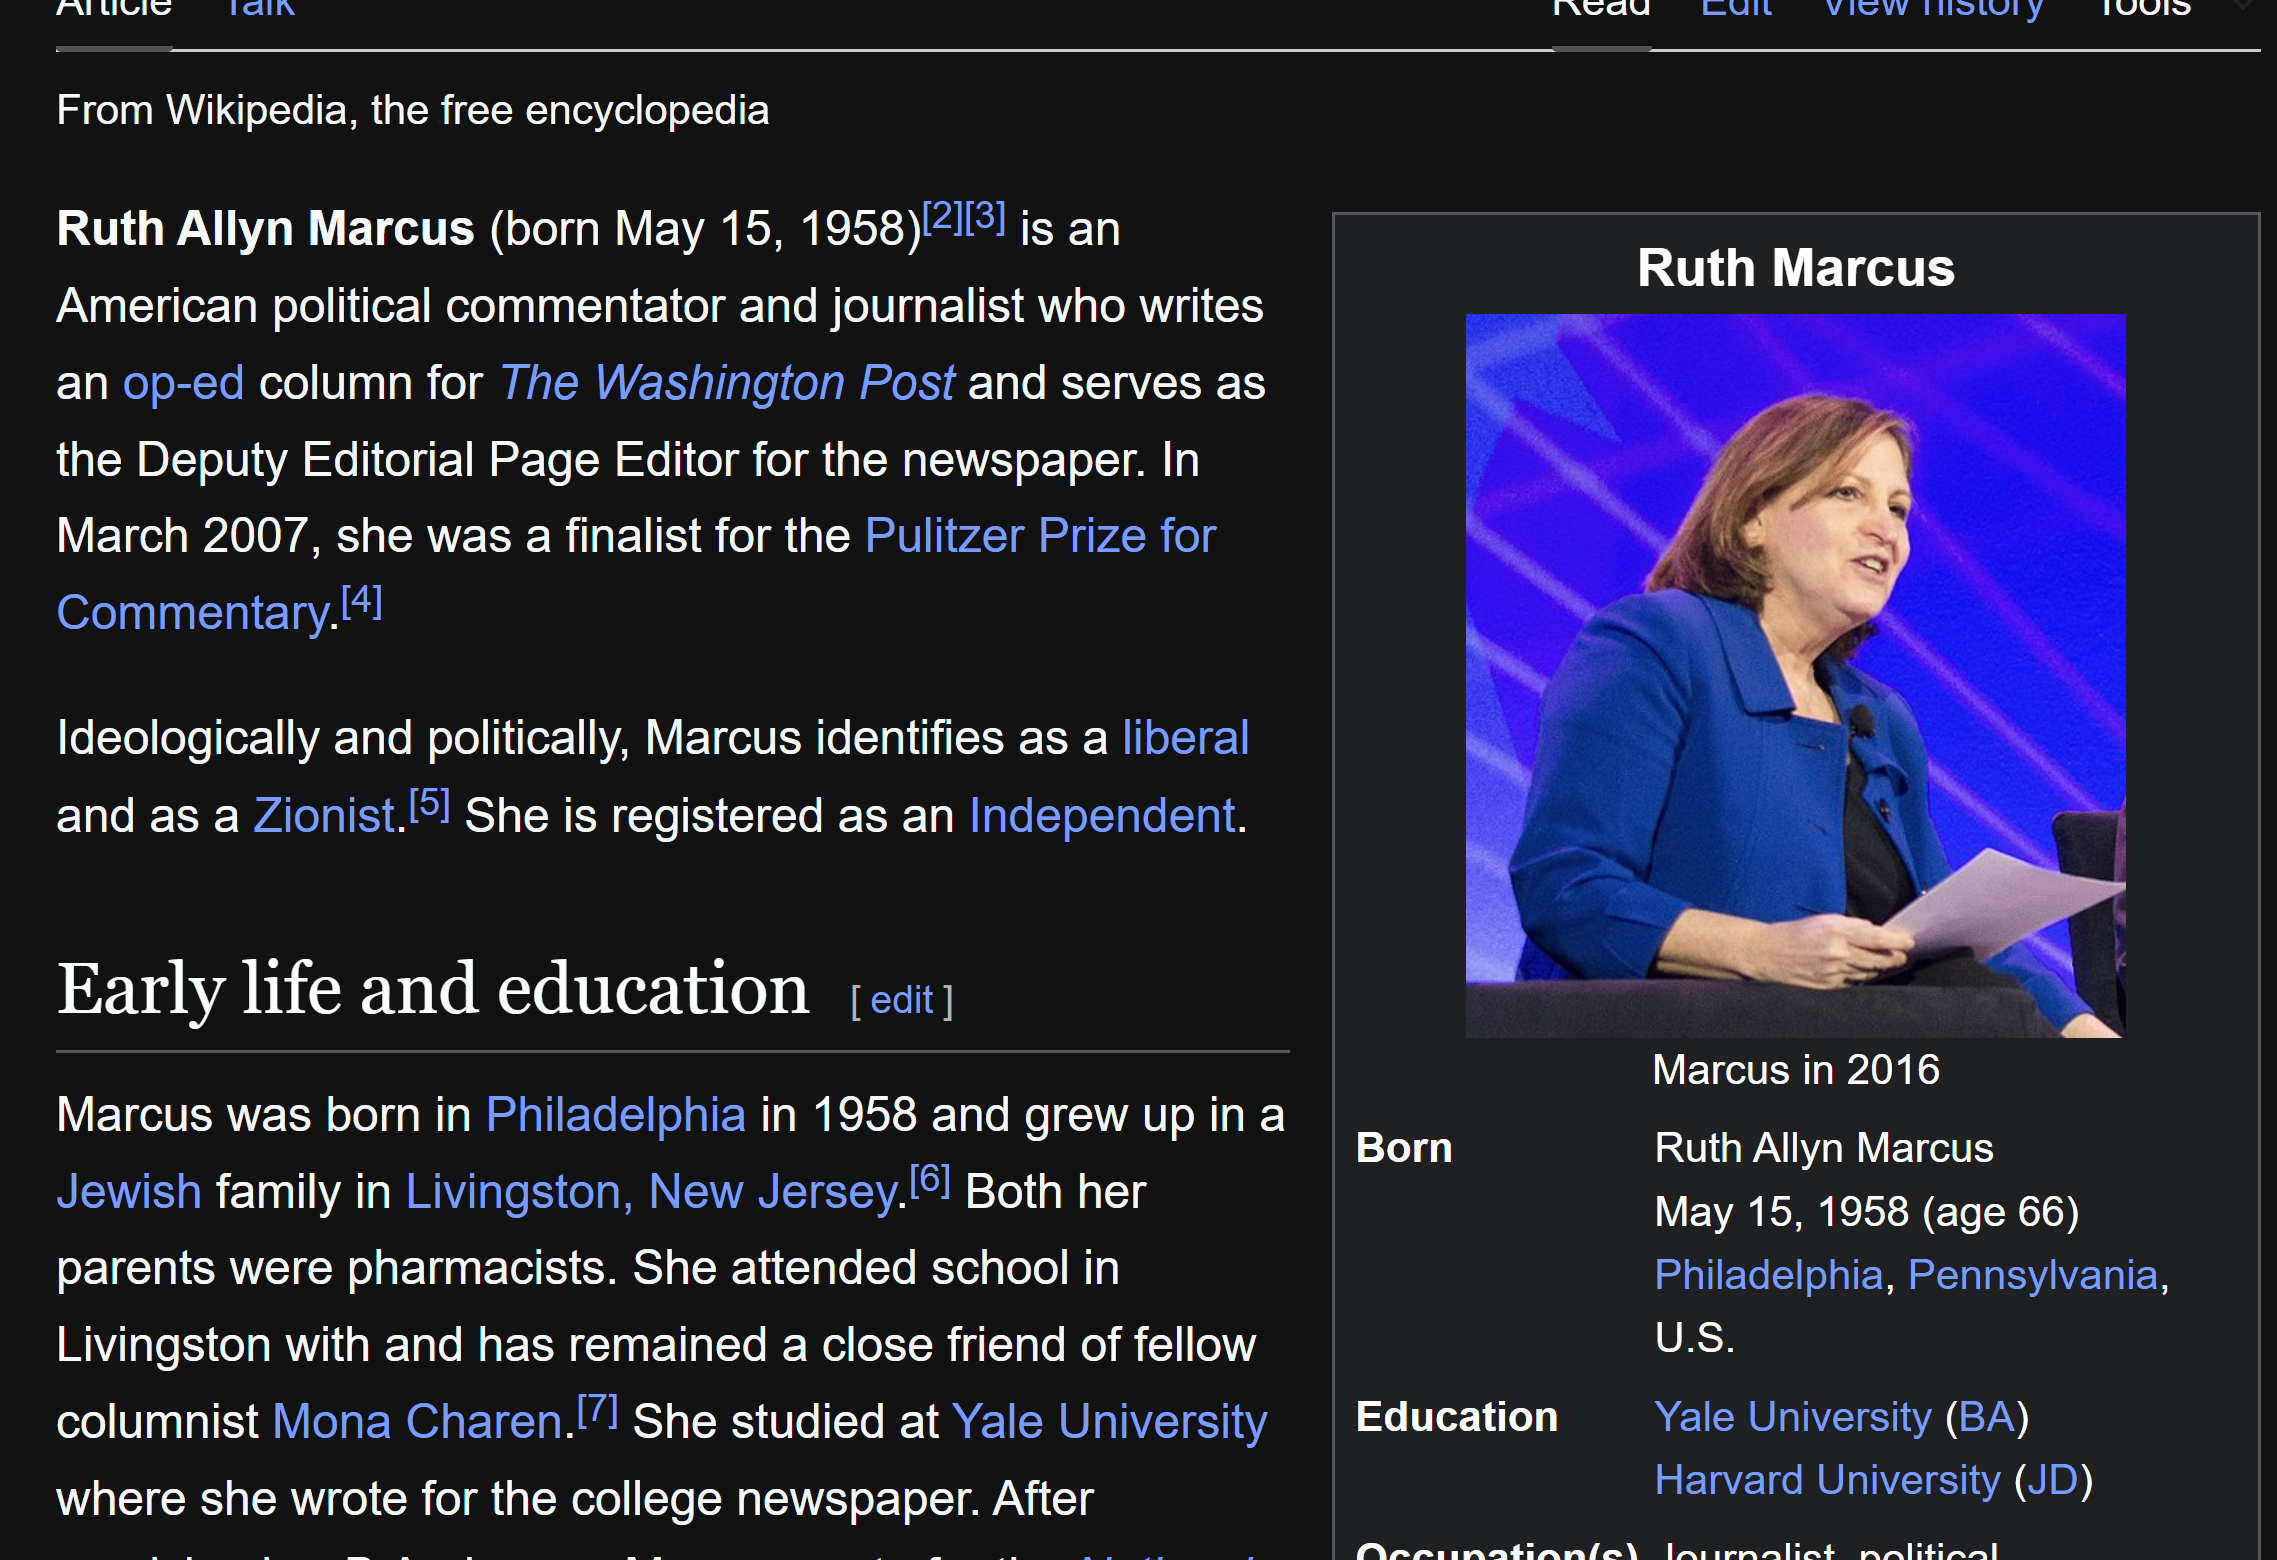Follow the BA degree link
This screenshot has width=2277, height=1560.
tap(1987, 1417)
